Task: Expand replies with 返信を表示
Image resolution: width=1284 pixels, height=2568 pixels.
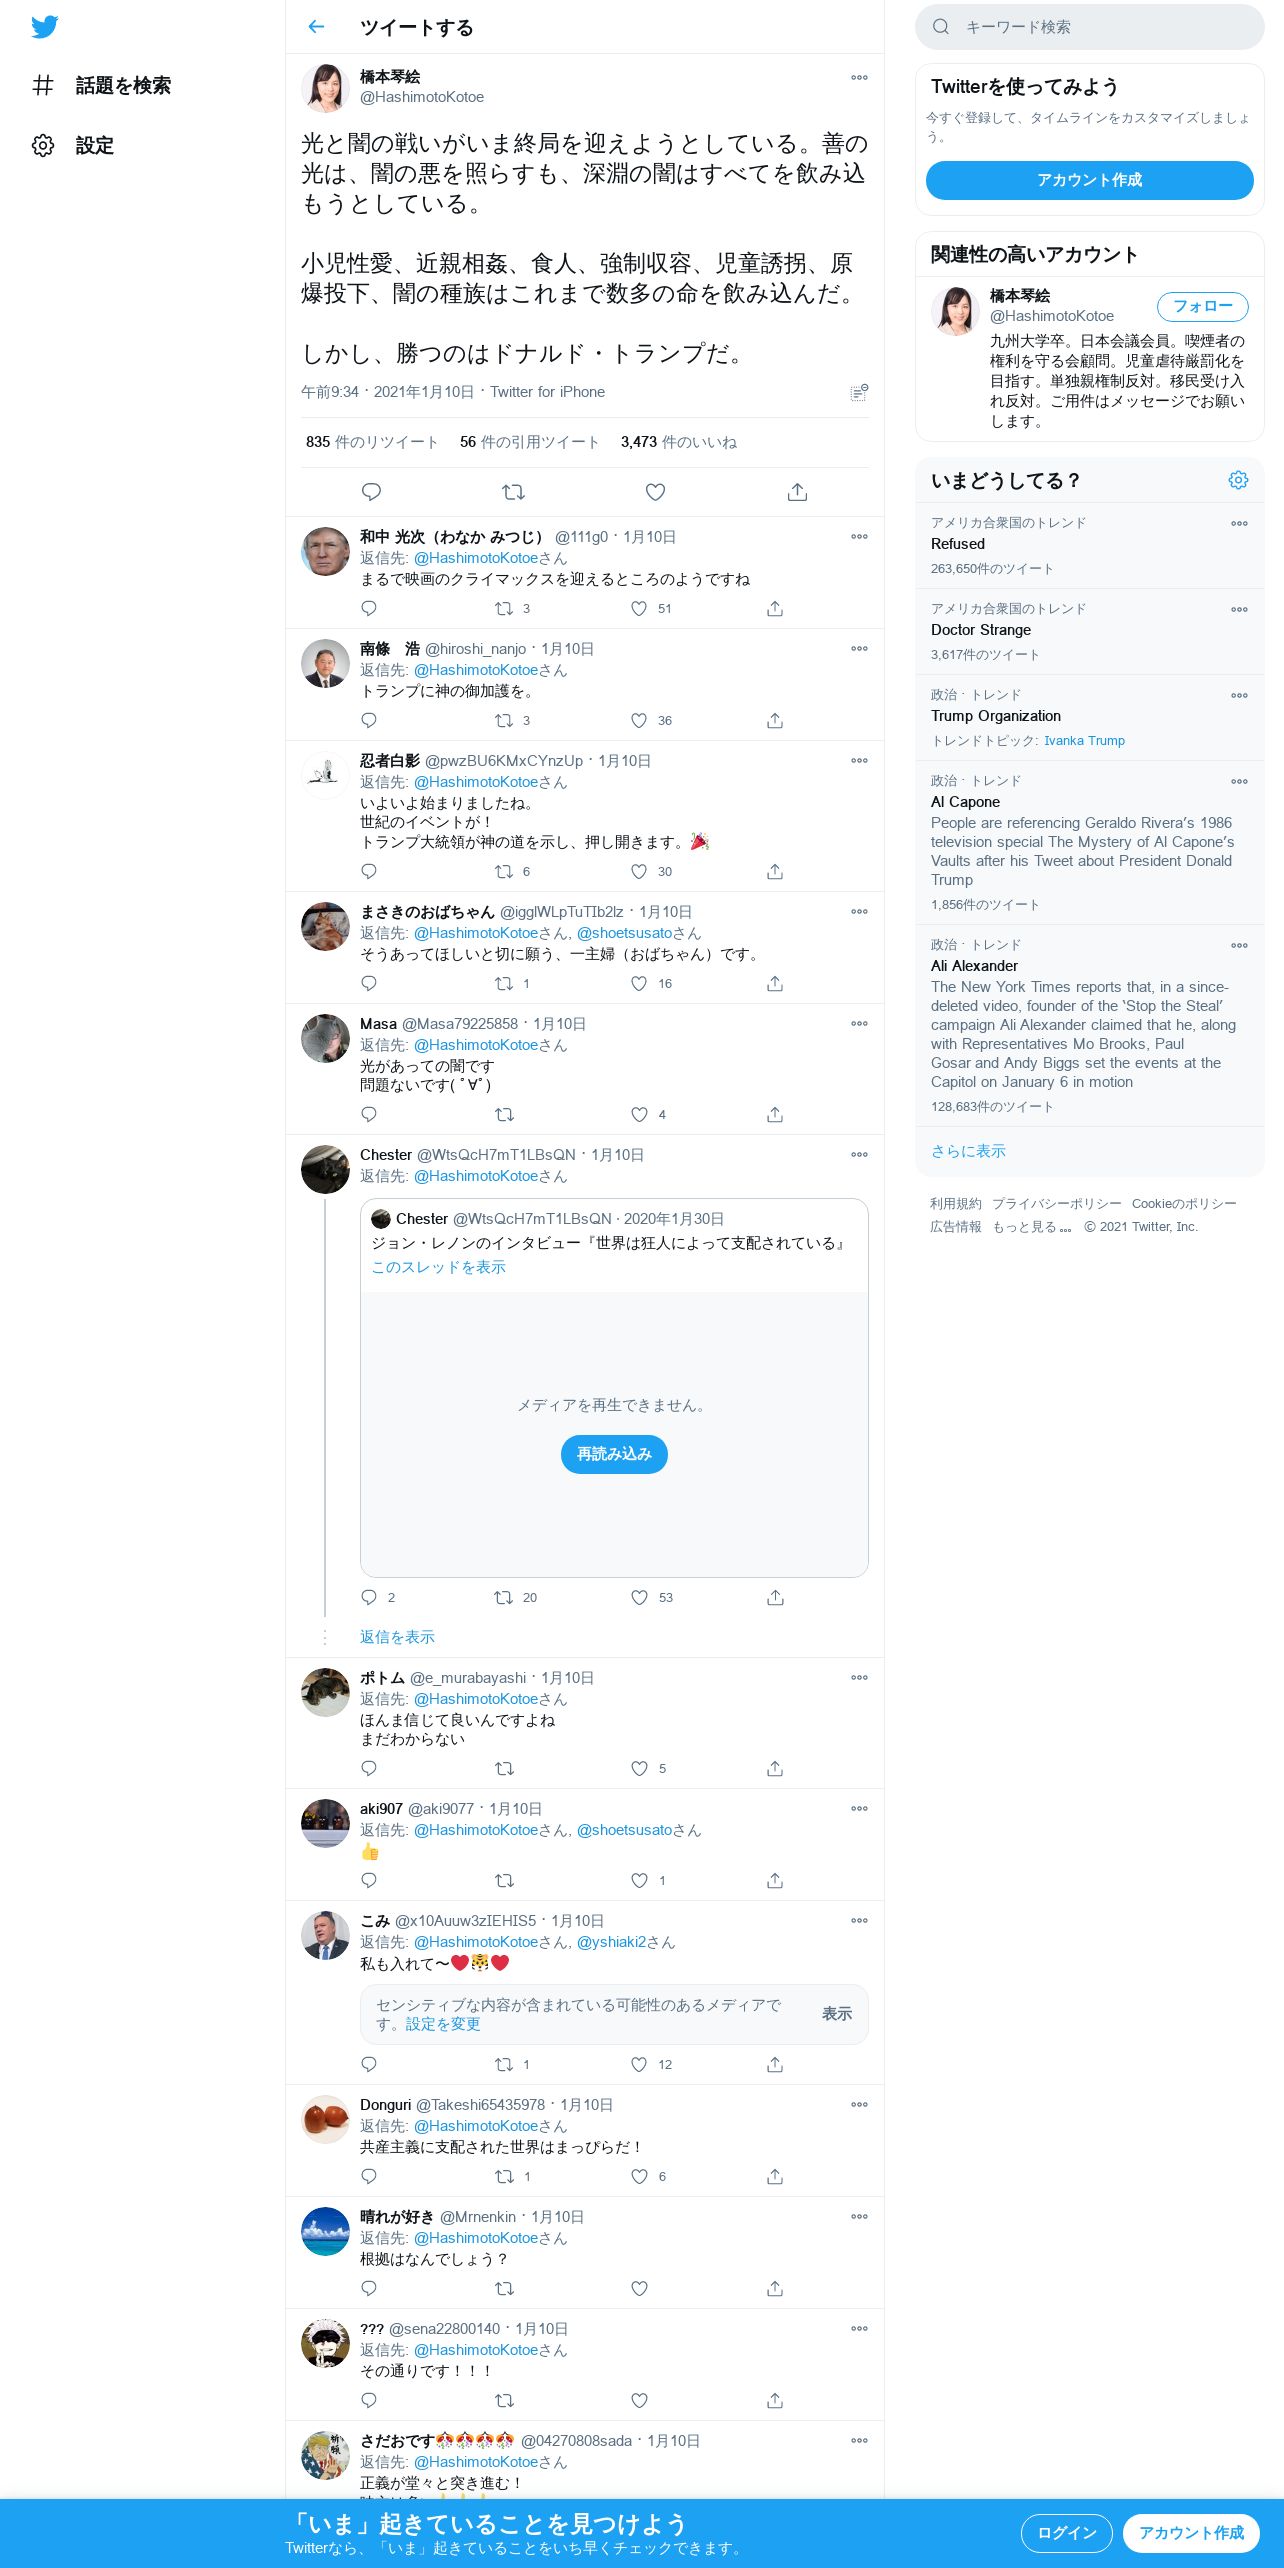Action: (x=397, y=1637)
